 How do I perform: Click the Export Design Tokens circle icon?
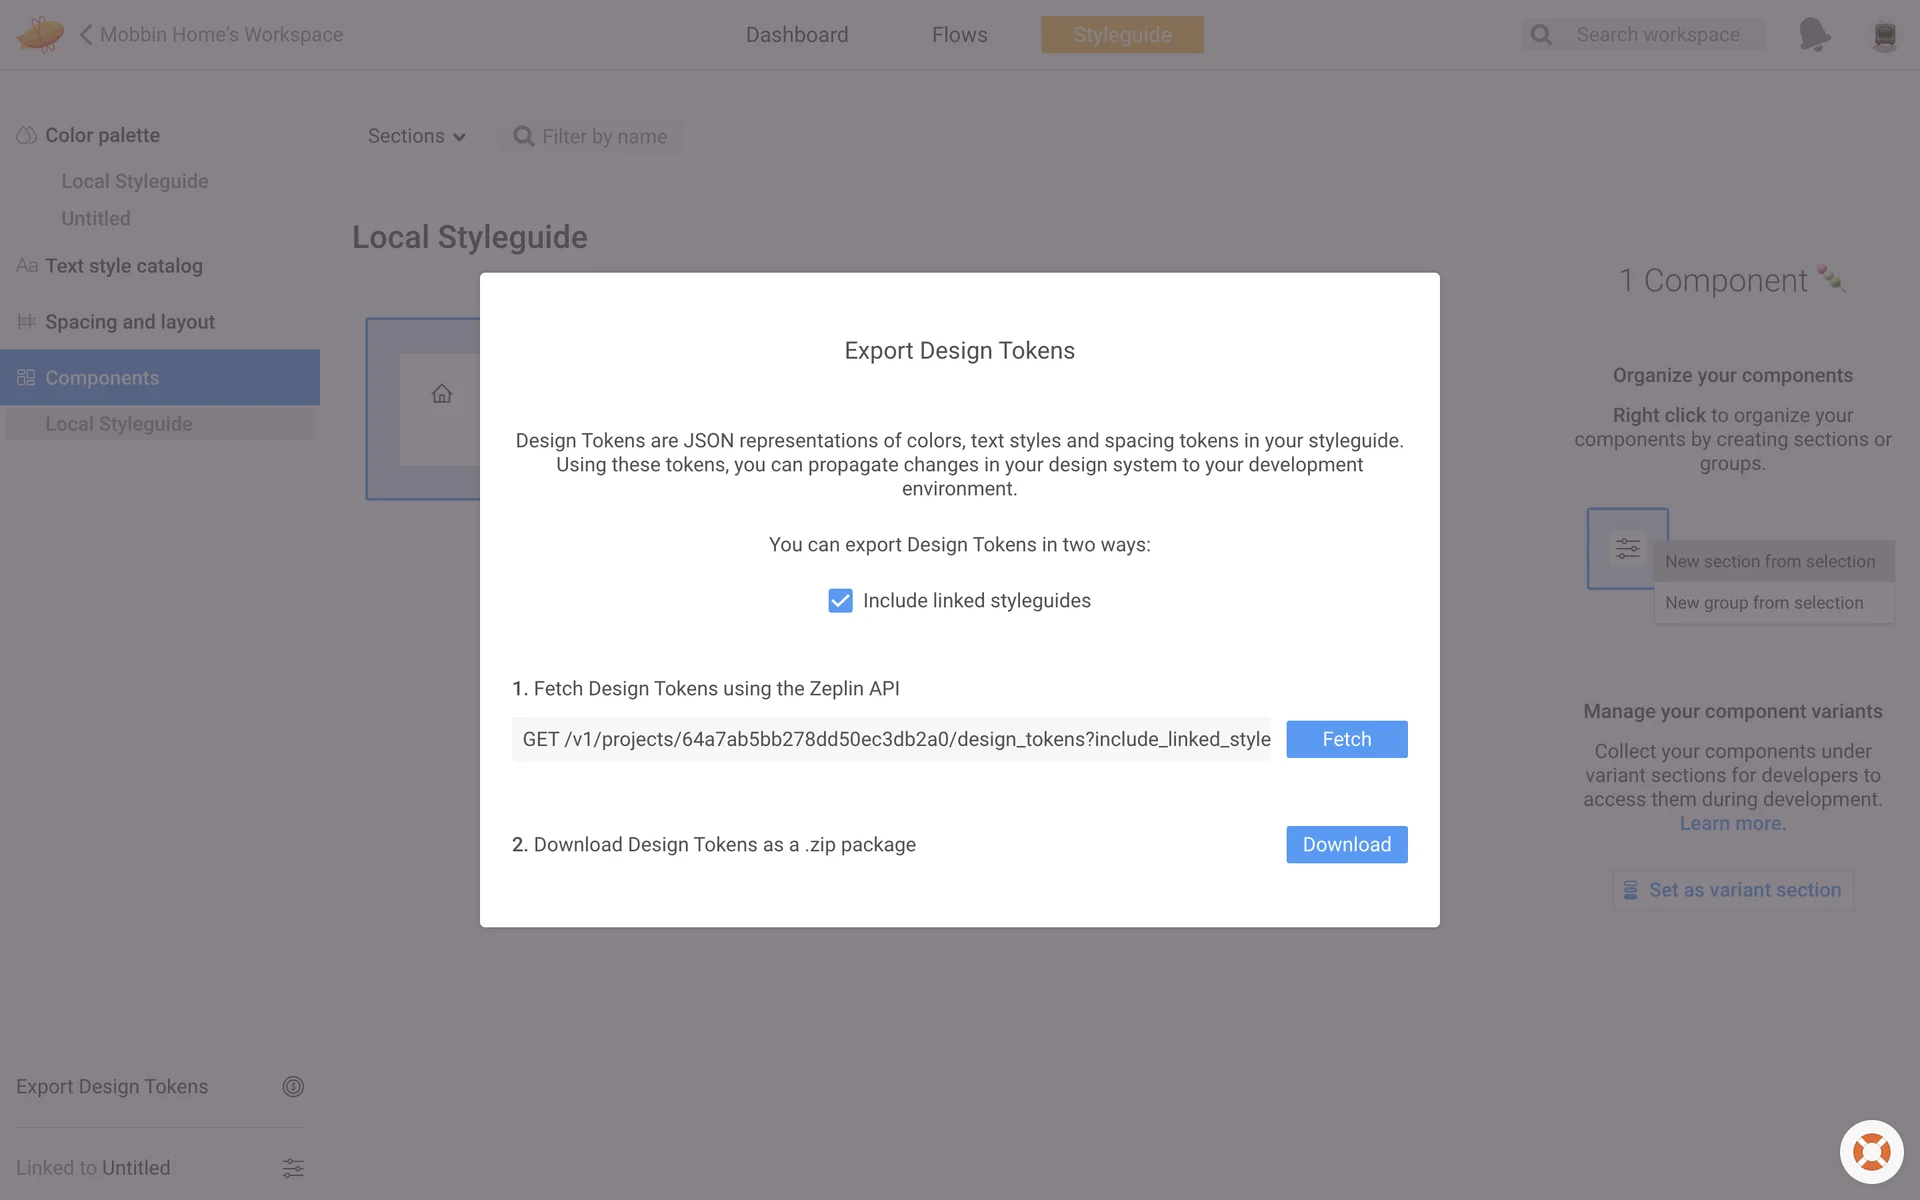click(292, 1087)
